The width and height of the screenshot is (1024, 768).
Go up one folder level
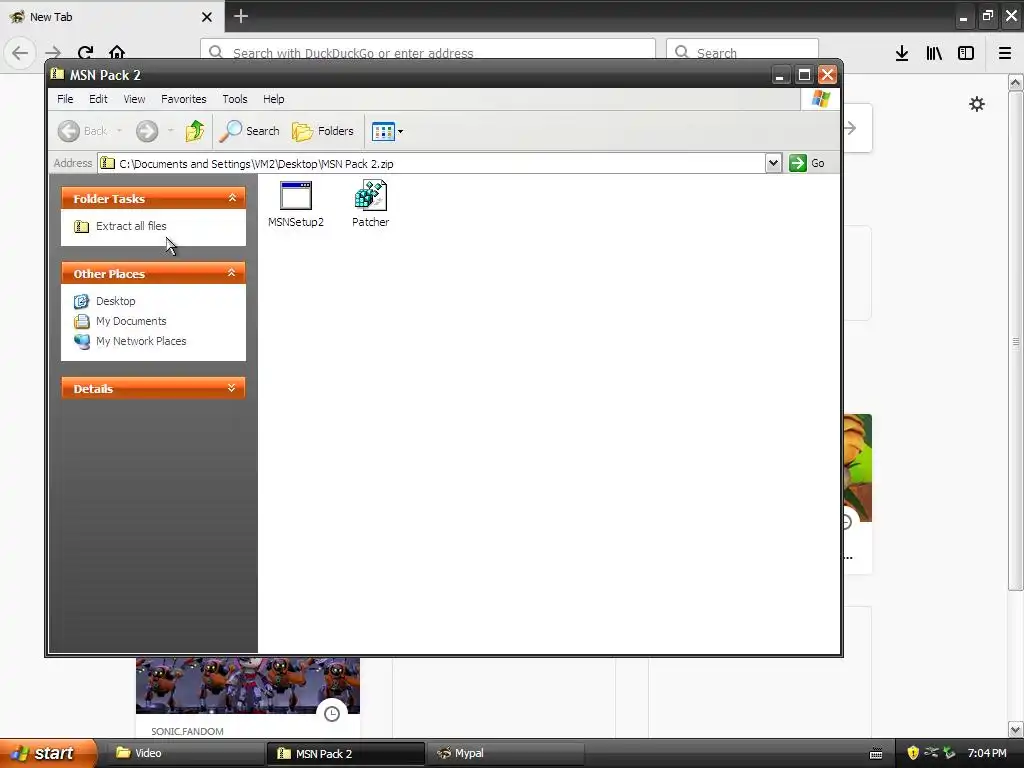click(195, 131)
